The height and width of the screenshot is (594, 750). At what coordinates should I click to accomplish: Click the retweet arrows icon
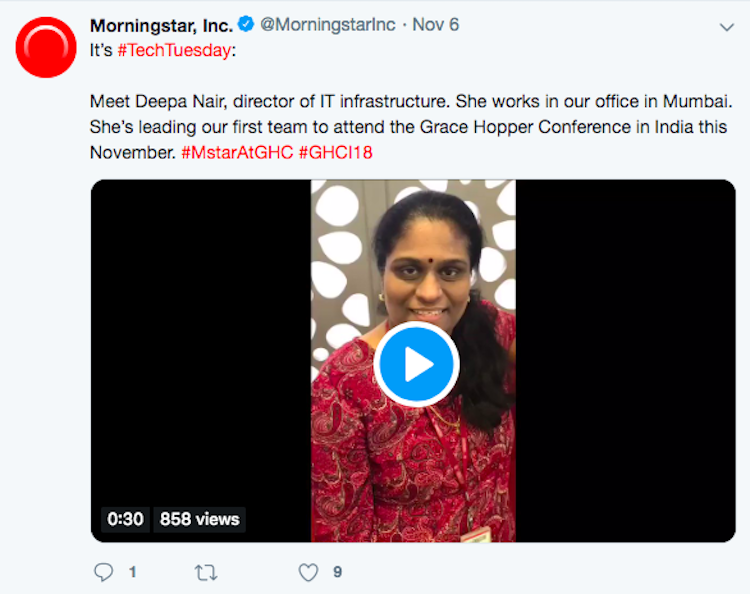click(206, 572)
